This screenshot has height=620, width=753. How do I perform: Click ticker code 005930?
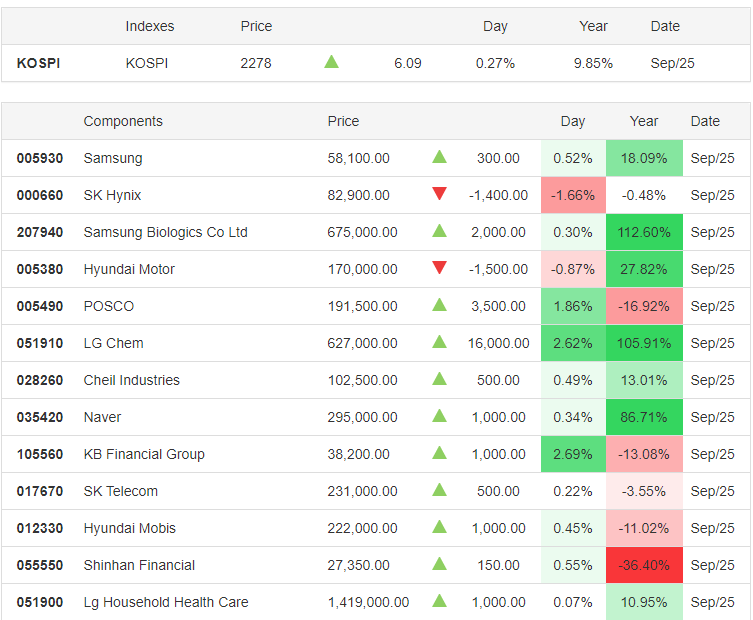(40, 158)
